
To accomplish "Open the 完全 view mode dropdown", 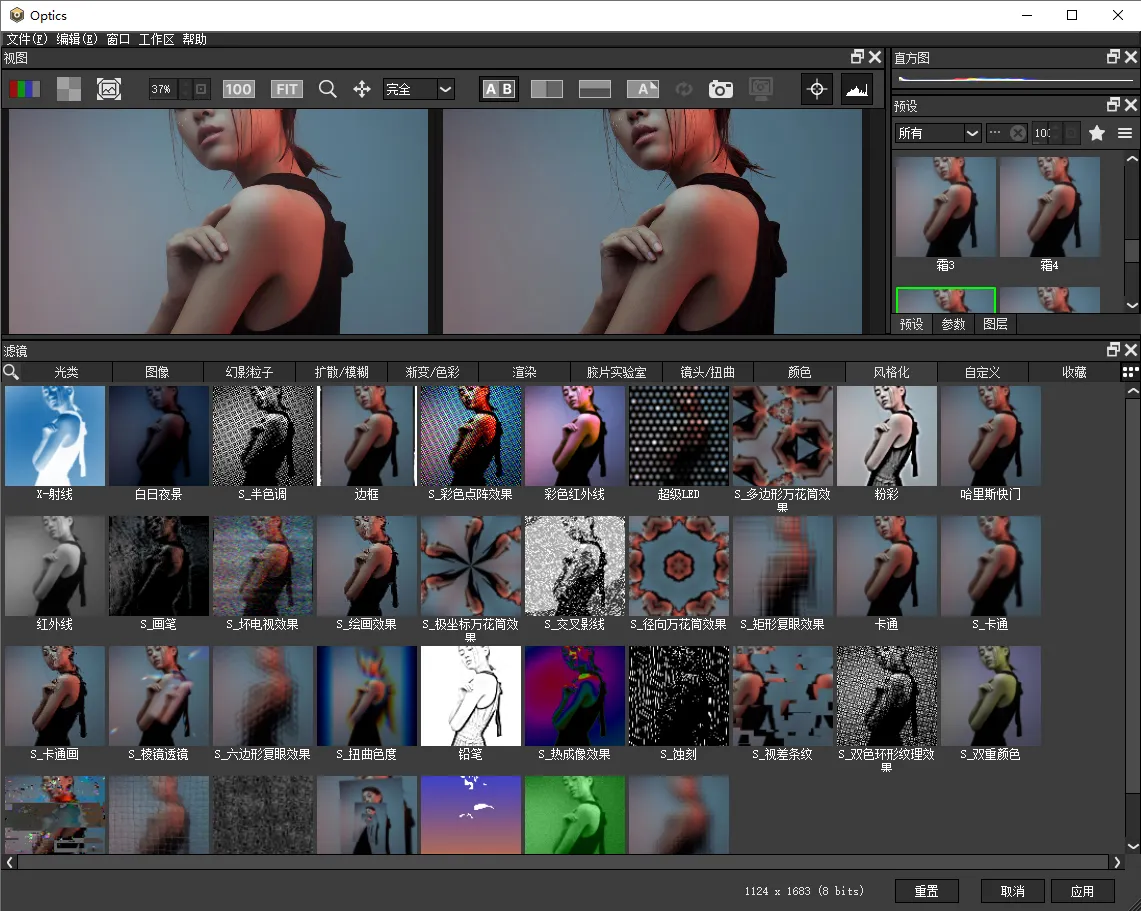I will pos(419,89).
